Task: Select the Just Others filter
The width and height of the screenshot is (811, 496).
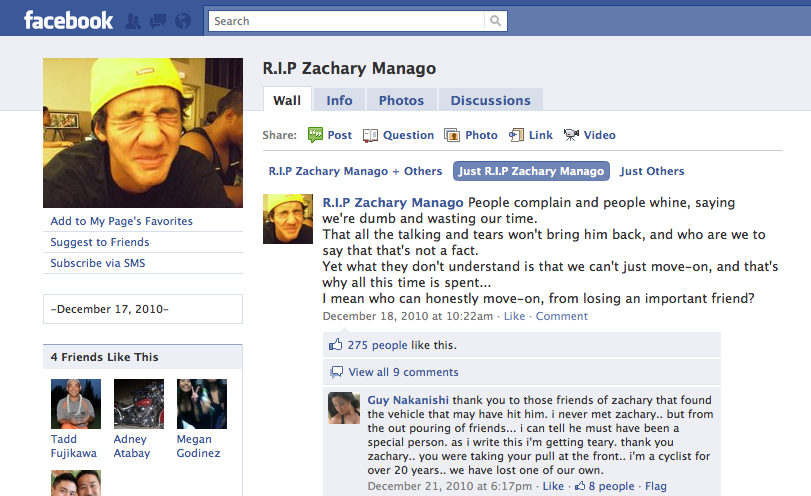Action: tap(652, 171)
